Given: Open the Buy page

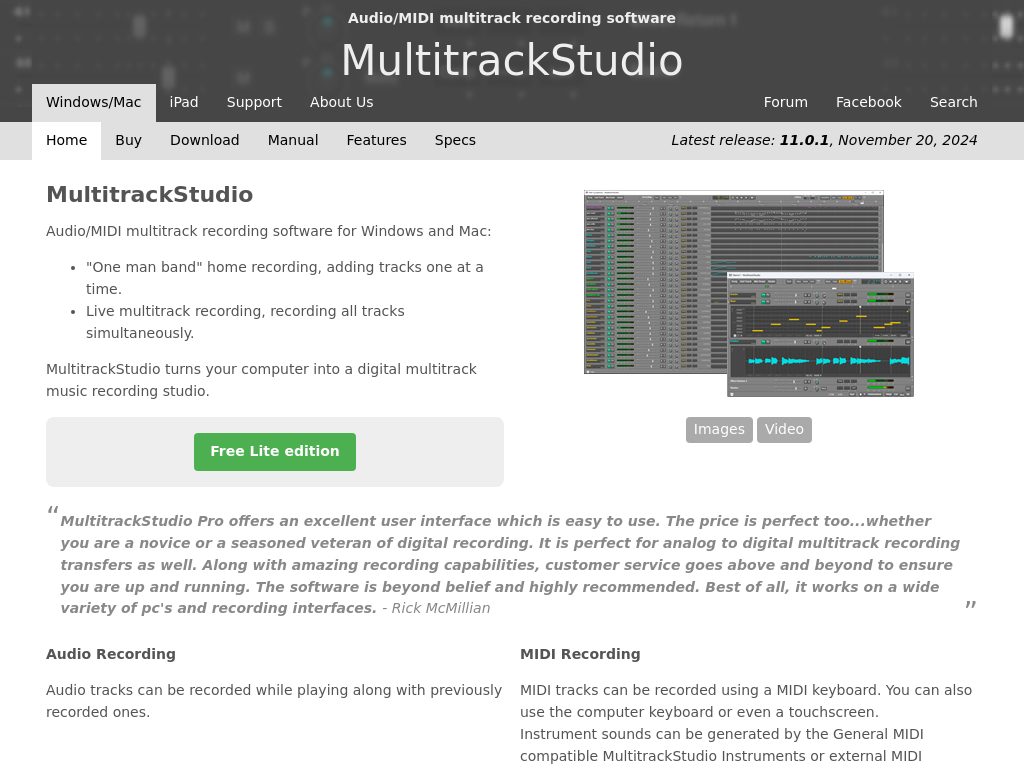Looking at the screenshot, I should tap(128, 140).
